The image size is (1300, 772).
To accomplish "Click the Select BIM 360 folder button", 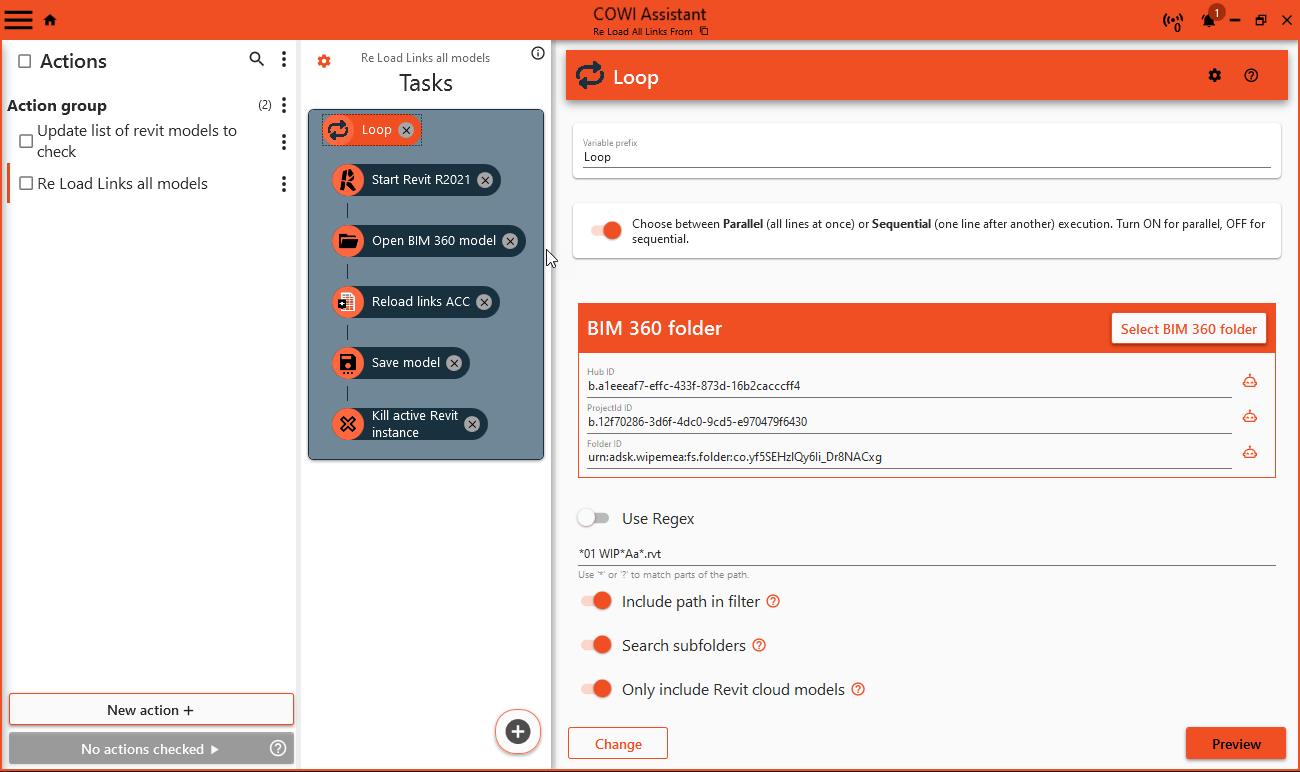I will click(1188, 329).
